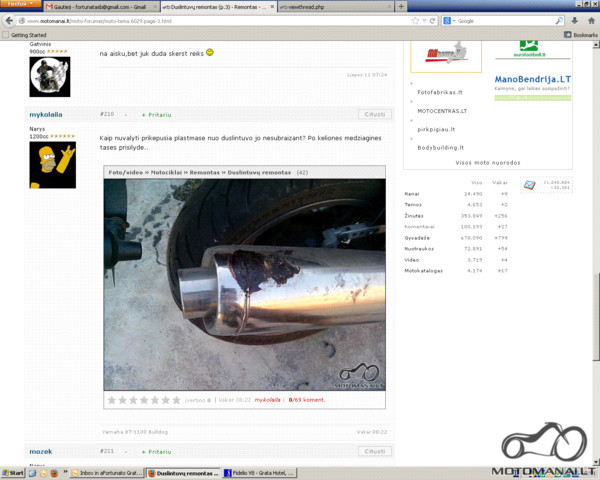Rate the photo with the last star
Viewport: 600px width, 480px height.
click(176, 400)
